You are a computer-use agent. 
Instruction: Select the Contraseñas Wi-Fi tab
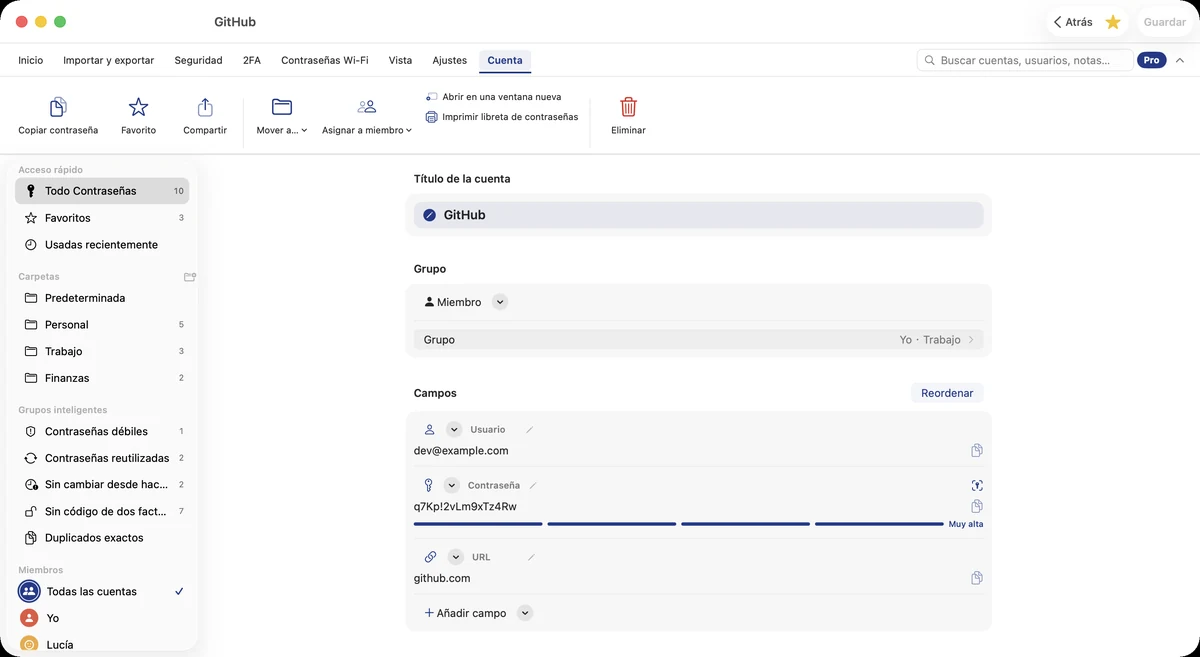[324, 60]
